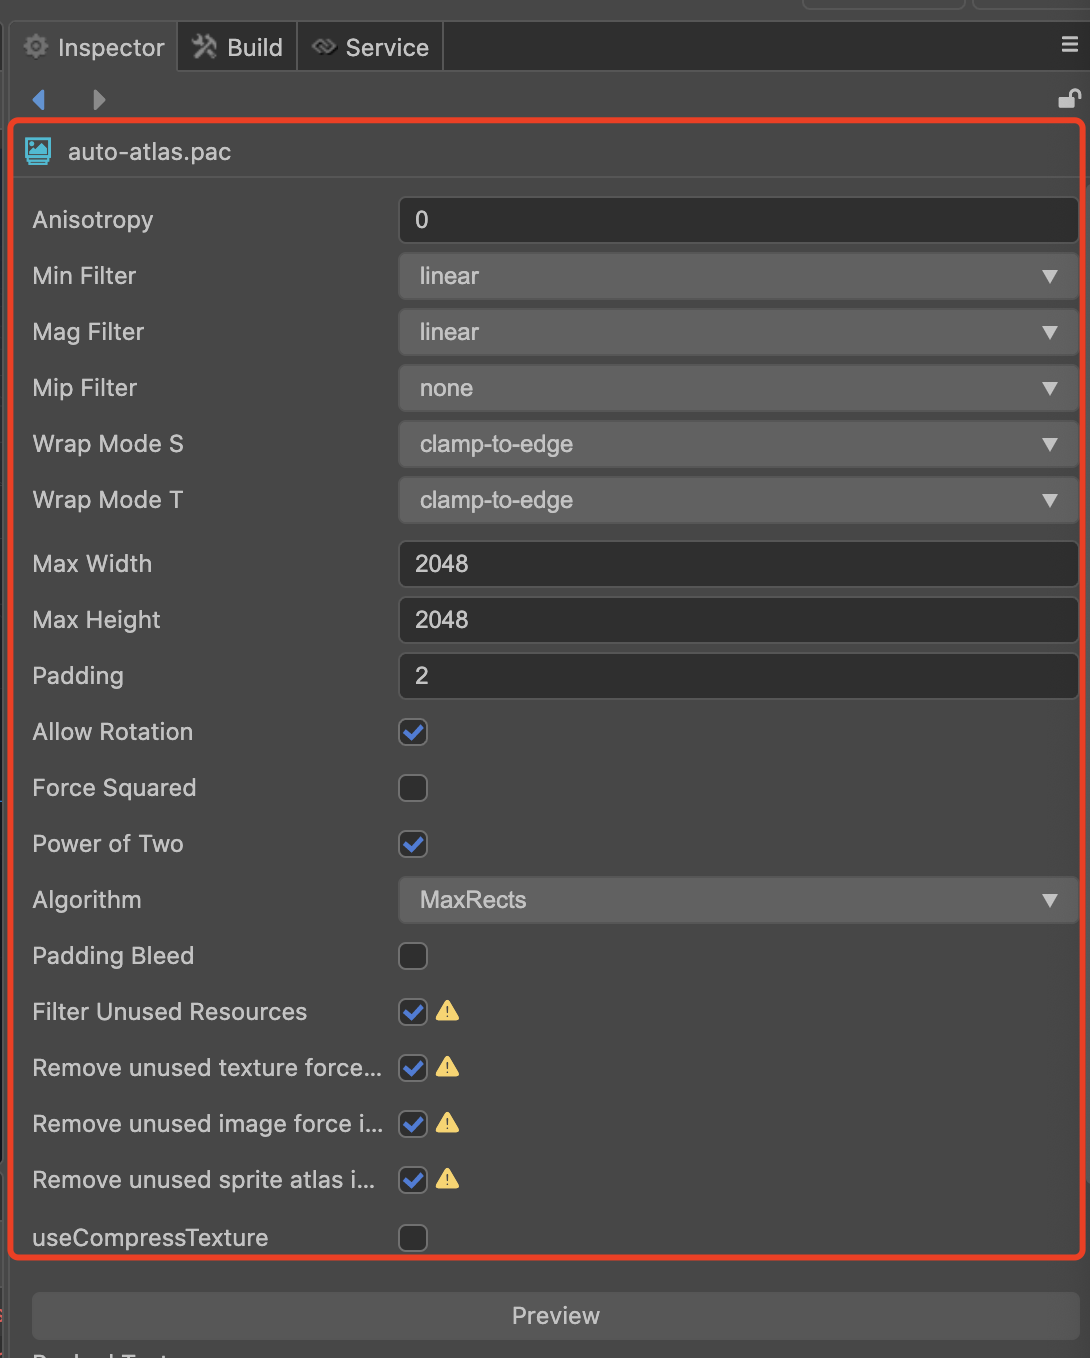Open the Wrap Mode T dropdown

pos(738,500)
